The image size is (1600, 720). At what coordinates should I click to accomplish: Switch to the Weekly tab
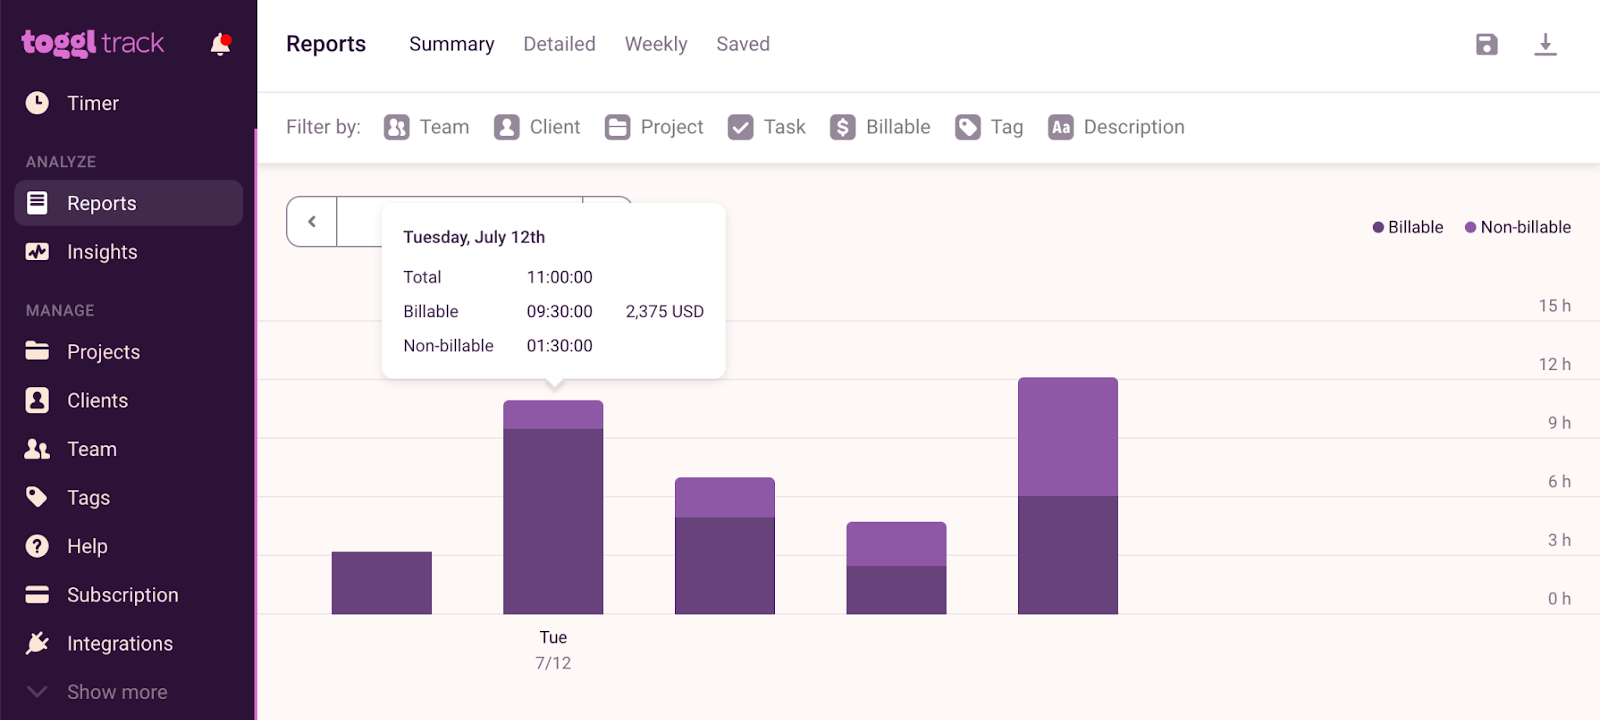(656, 44)
